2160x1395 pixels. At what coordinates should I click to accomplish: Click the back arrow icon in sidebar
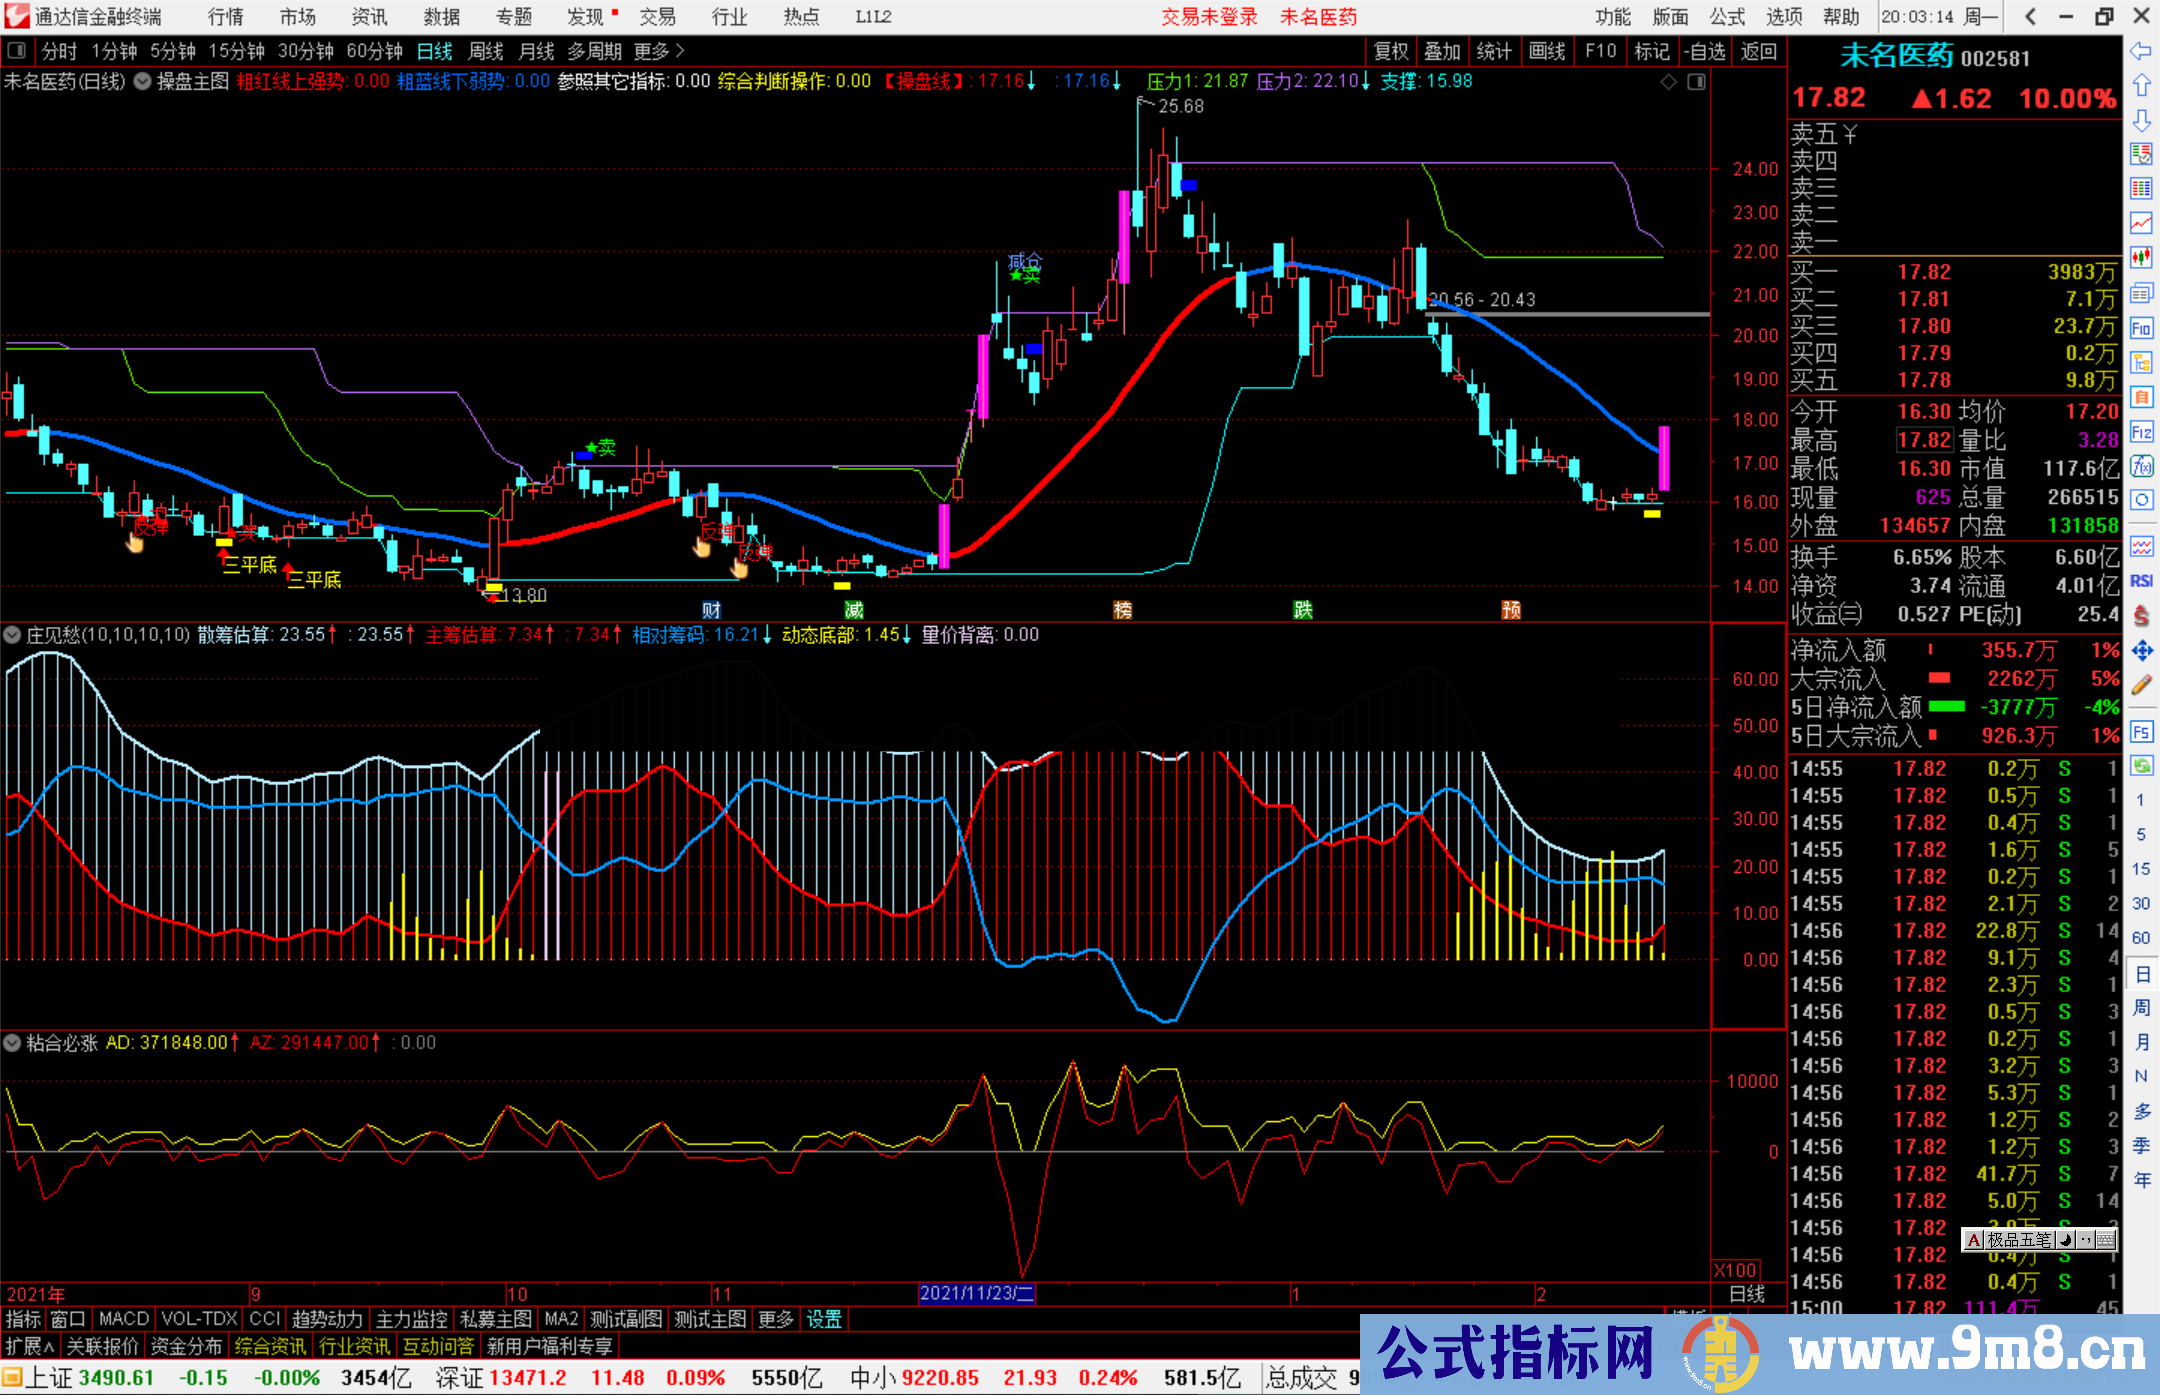click(x=2141, y=50)
